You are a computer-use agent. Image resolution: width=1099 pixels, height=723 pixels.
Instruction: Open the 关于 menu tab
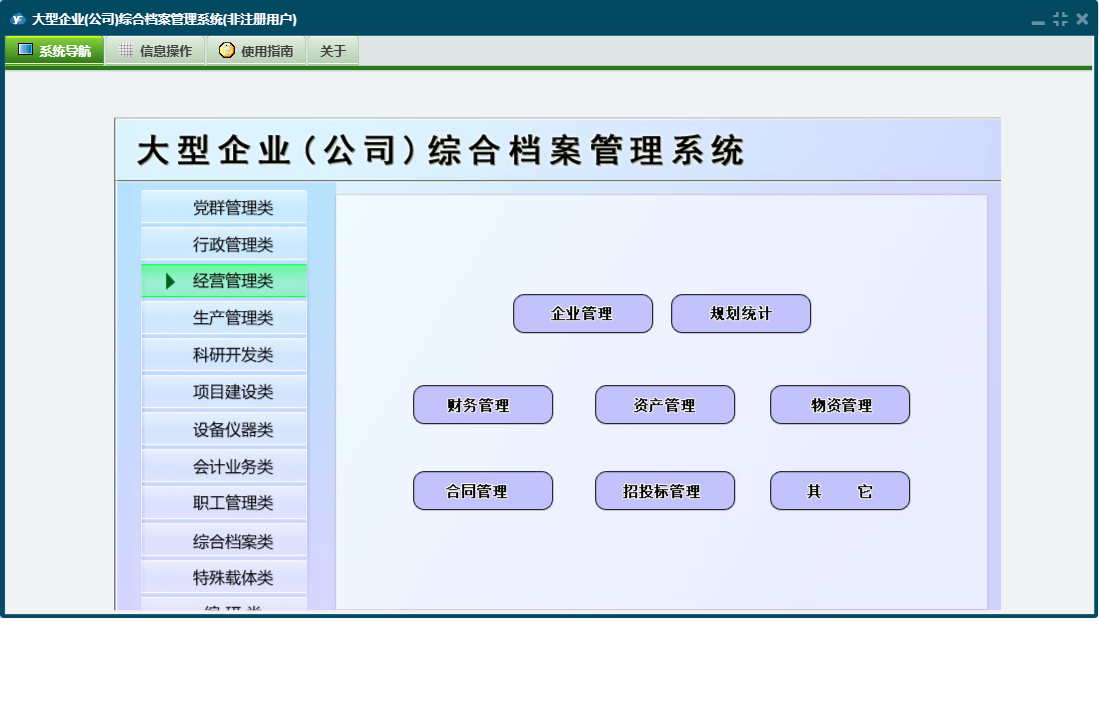pos(333,50)
